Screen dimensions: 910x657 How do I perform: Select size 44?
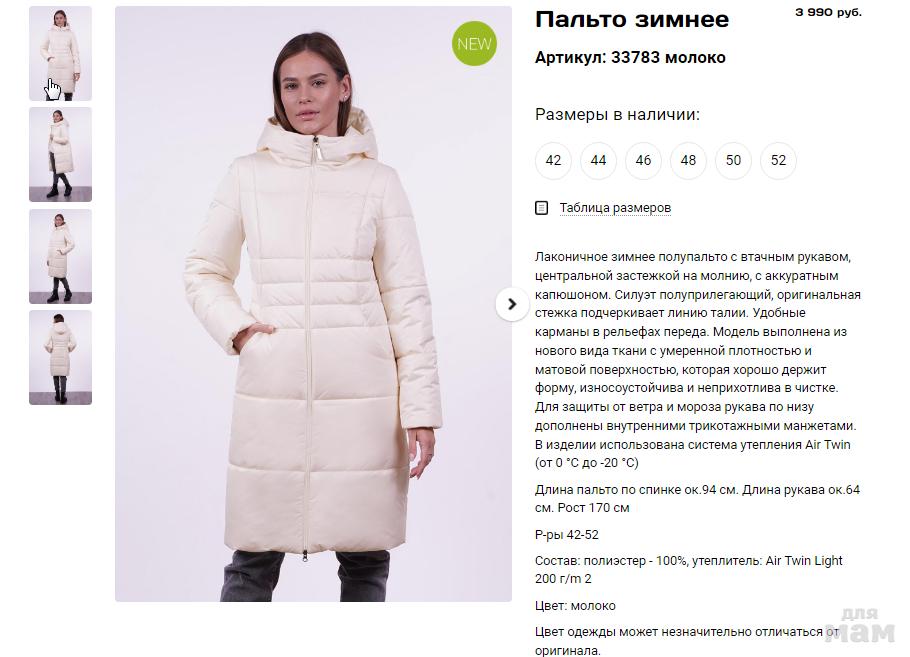598,160
